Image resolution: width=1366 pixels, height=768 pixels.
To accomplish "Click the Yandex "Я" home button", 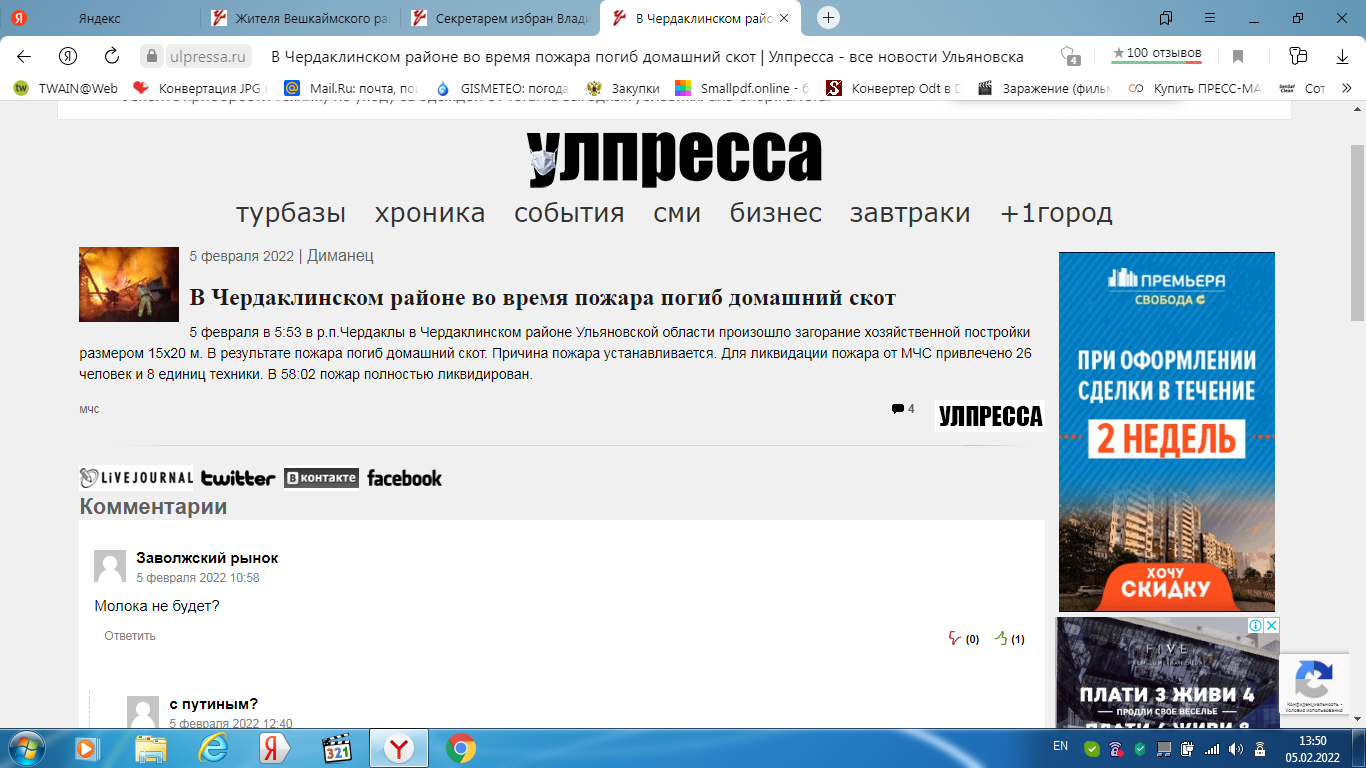I will pyautogui.click(x=68, y=56).
